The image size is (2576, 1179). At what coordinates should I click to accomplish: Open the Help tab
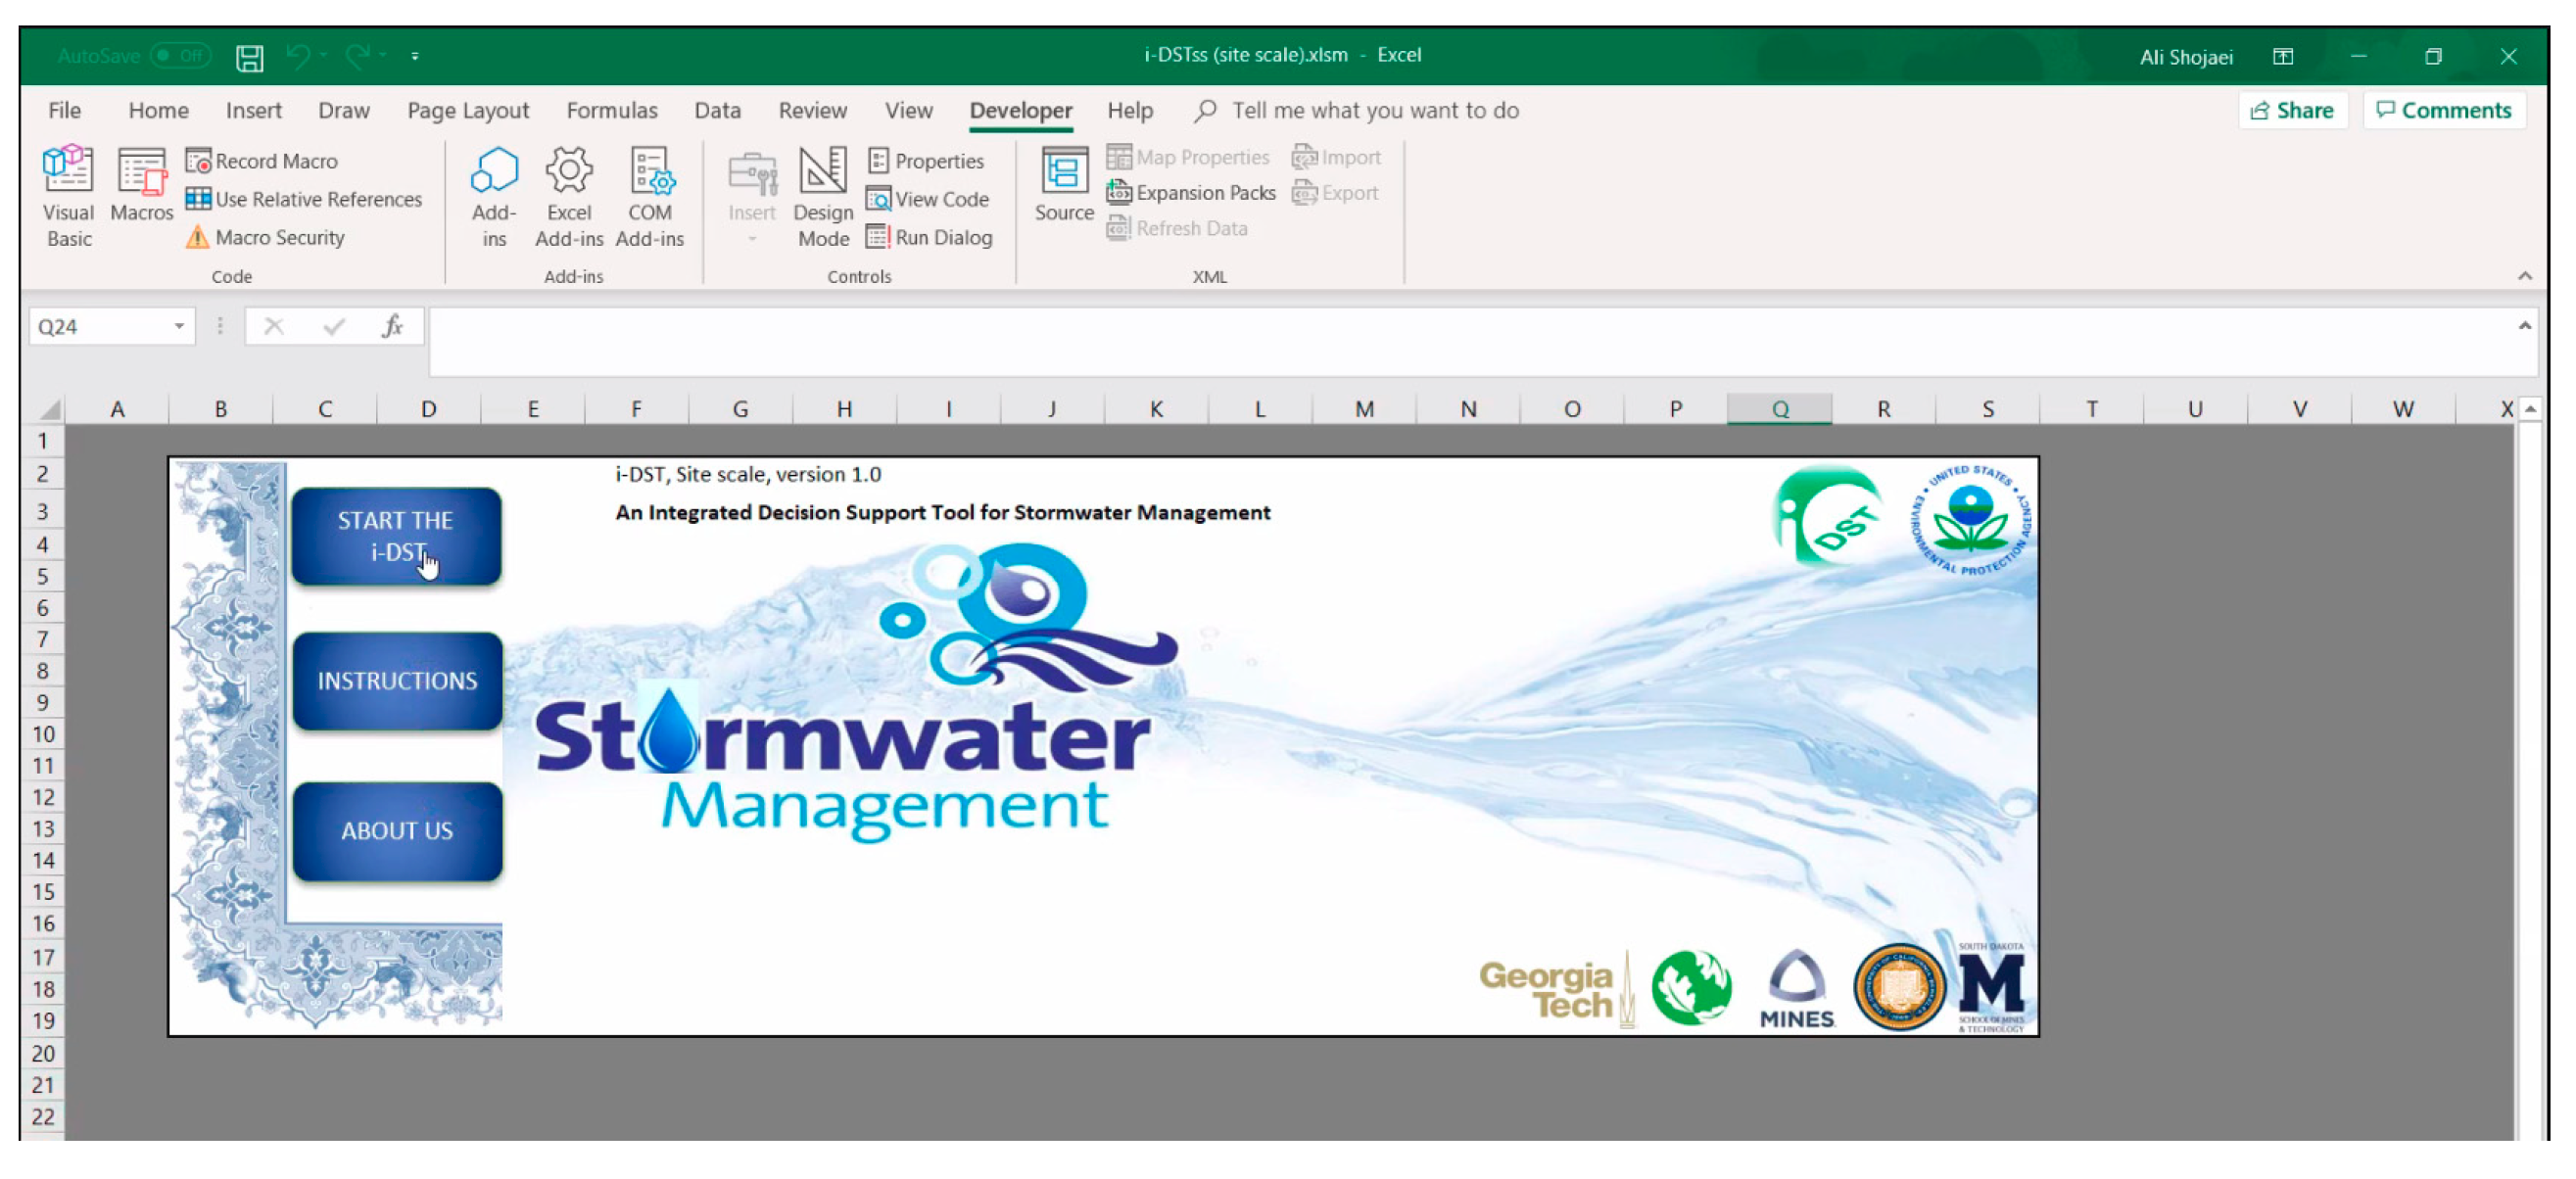click(x=1130, y=110)
